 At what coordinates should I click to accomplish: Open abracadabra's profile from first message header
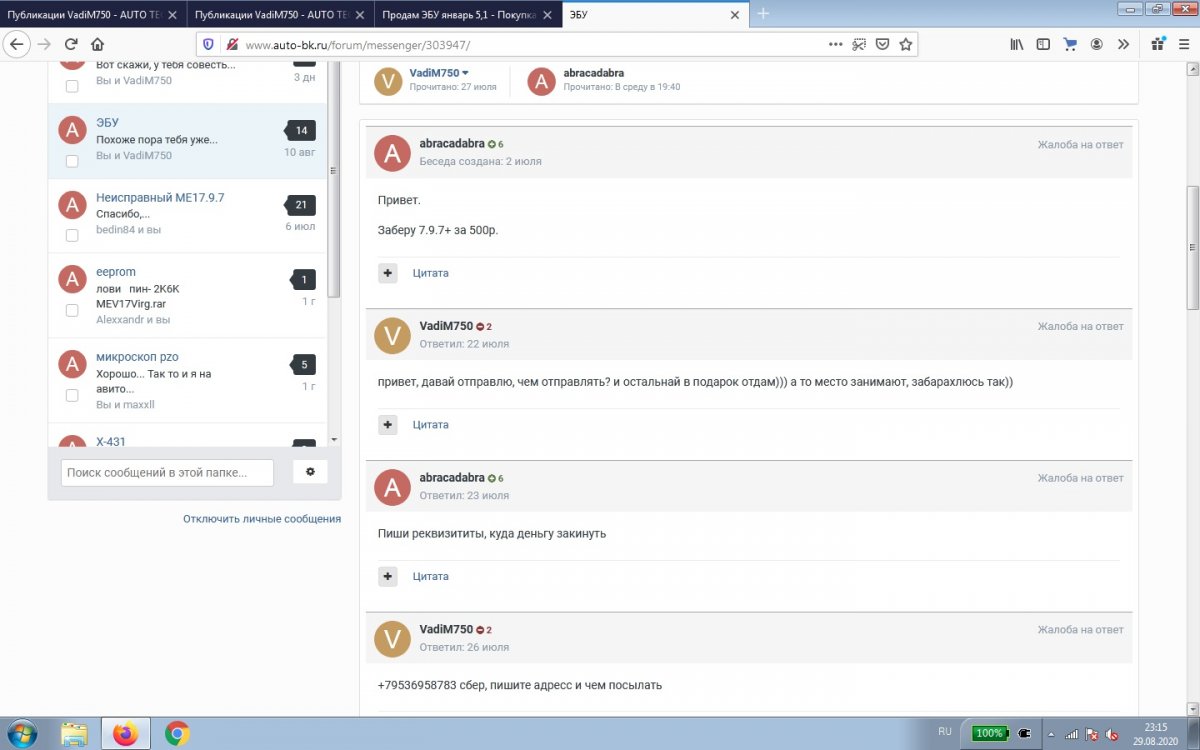coord(451,144)
